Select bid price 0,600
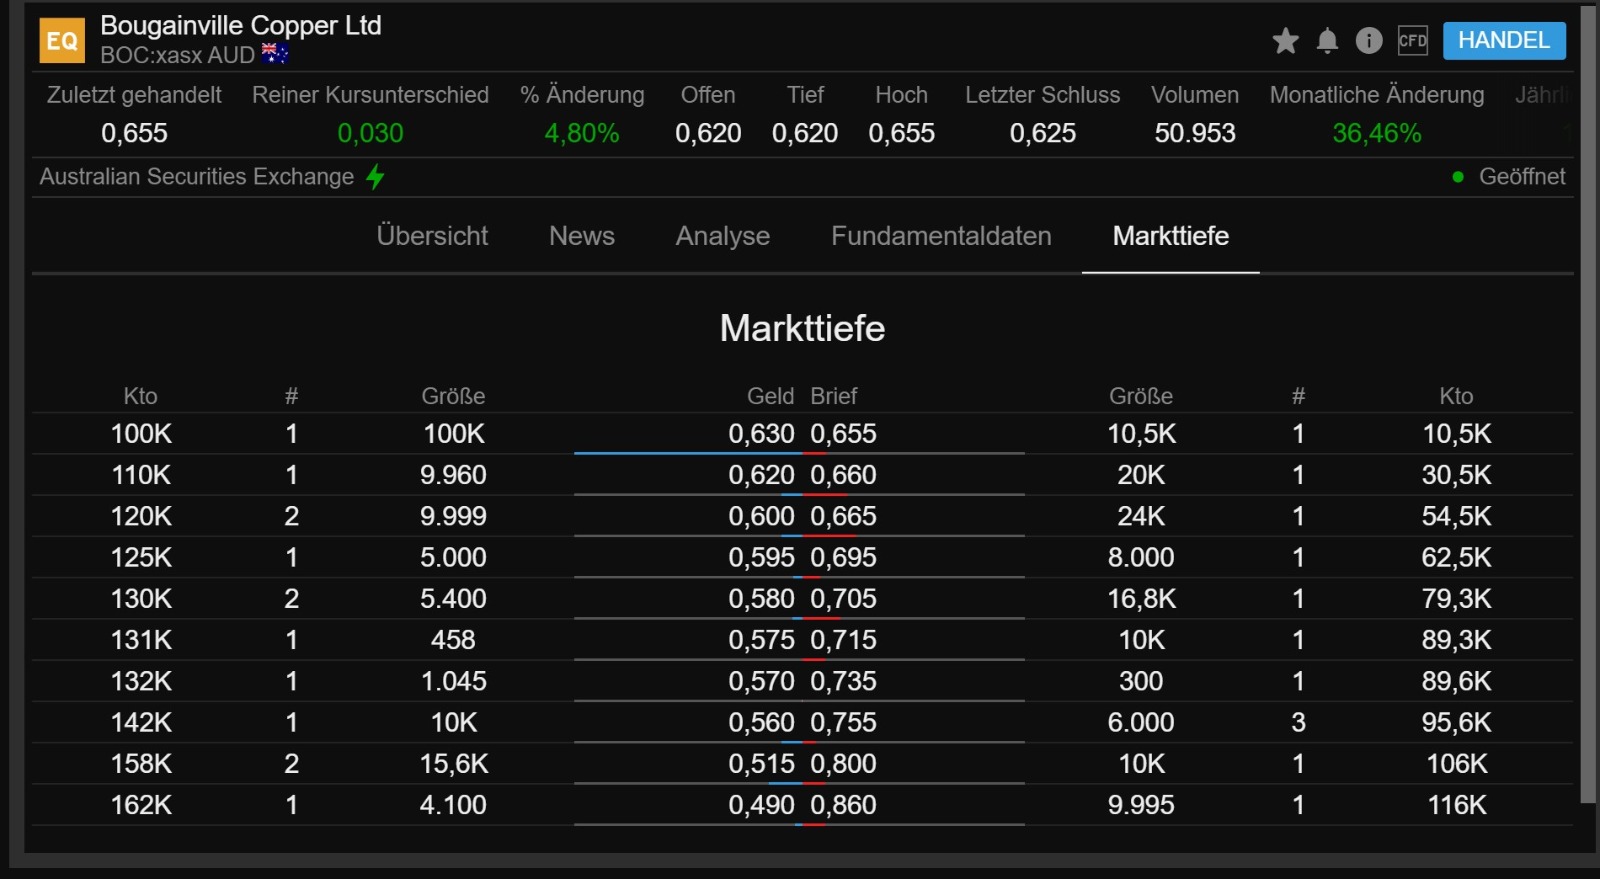 (761, 516)
